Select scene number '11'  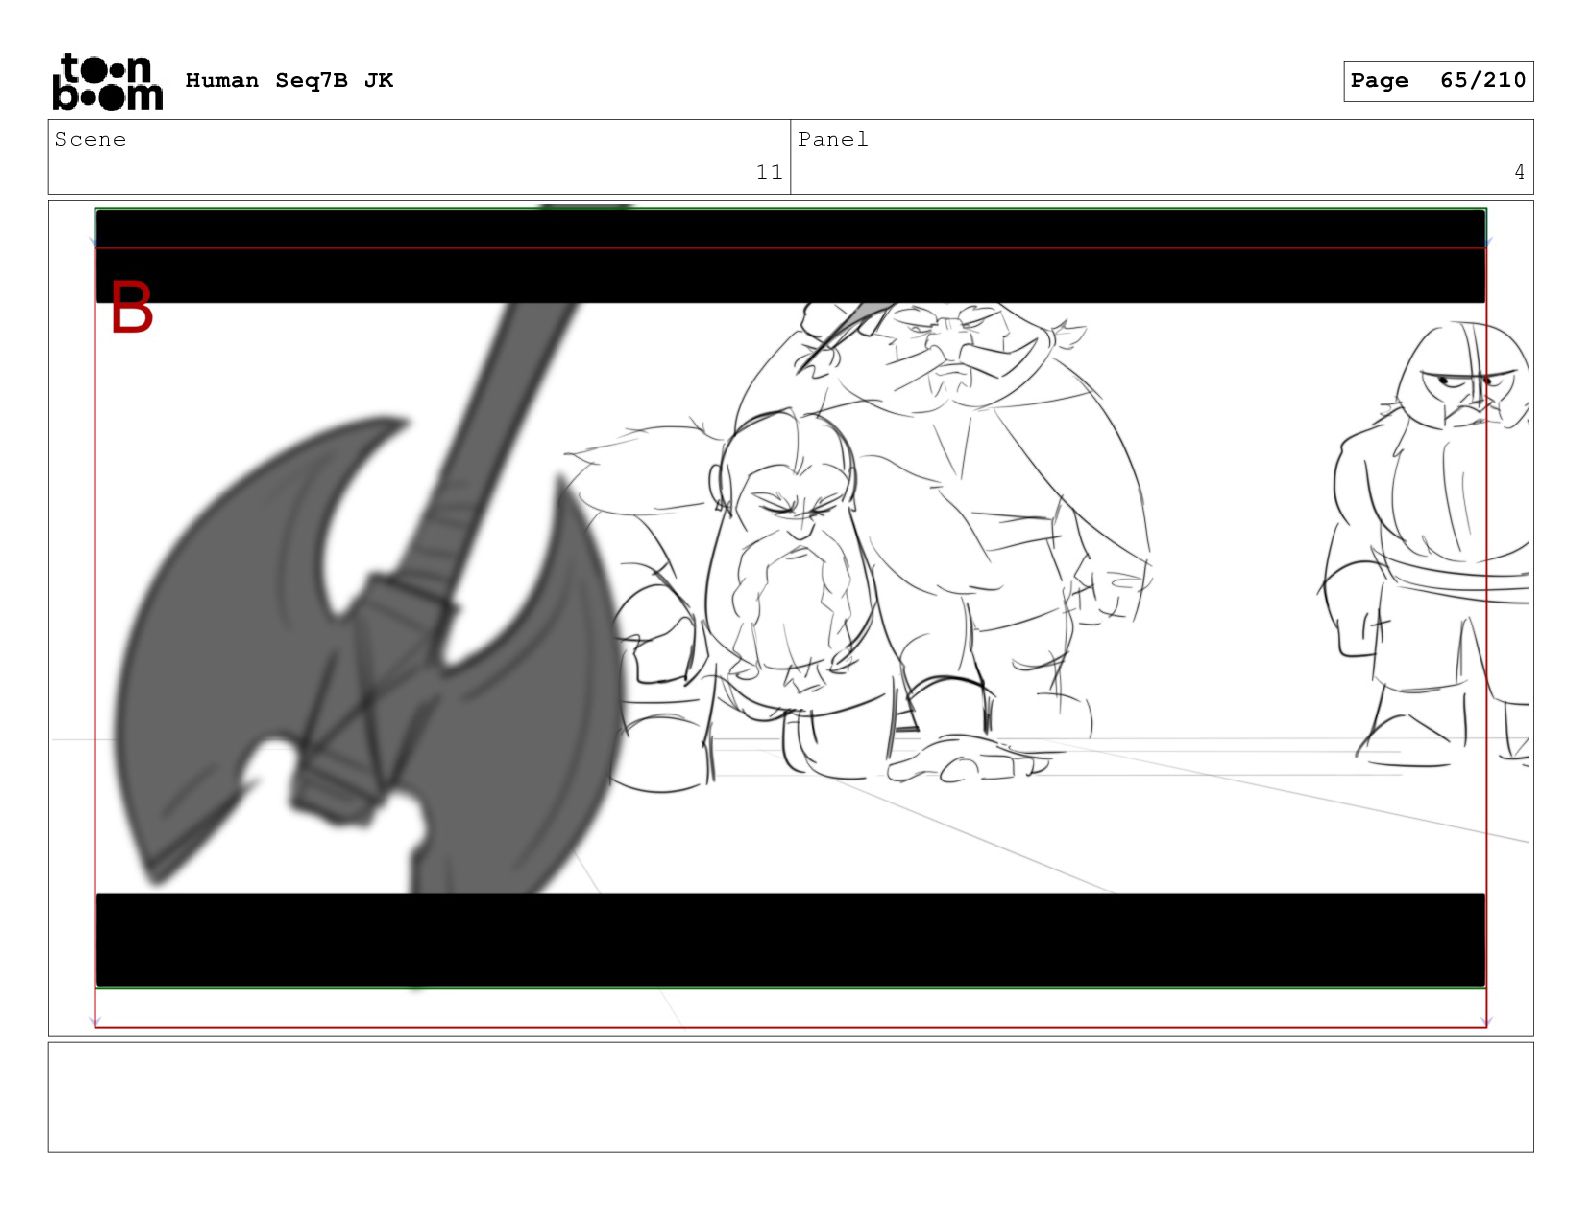click(x=769, y=173)
